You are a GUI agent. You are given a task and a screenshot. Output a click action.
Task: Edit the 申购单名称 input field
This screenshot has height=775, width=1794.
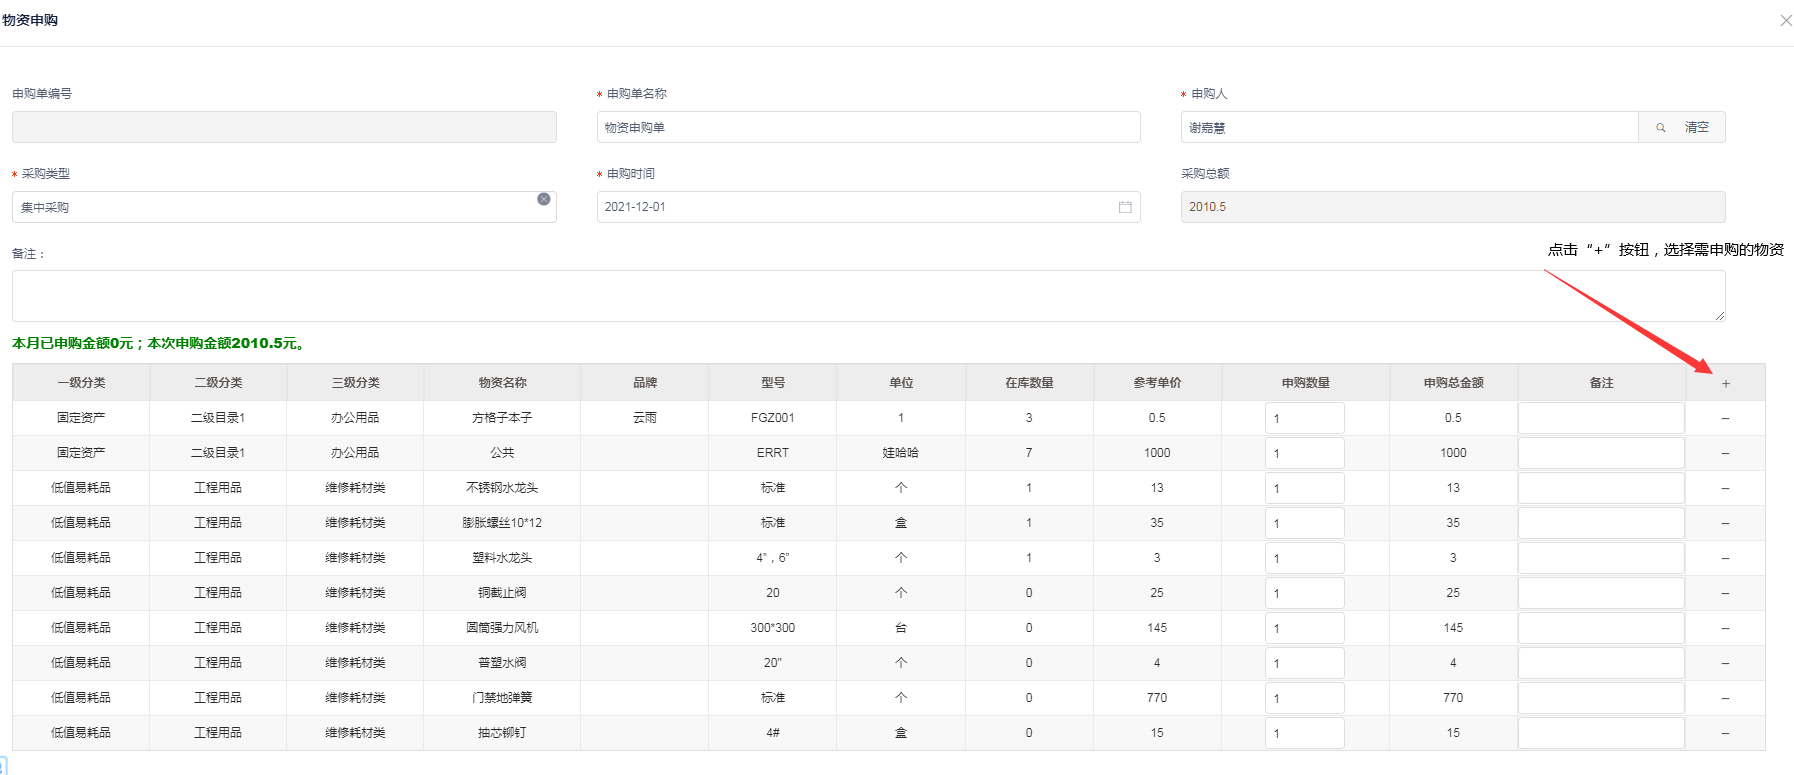(869, 127)
